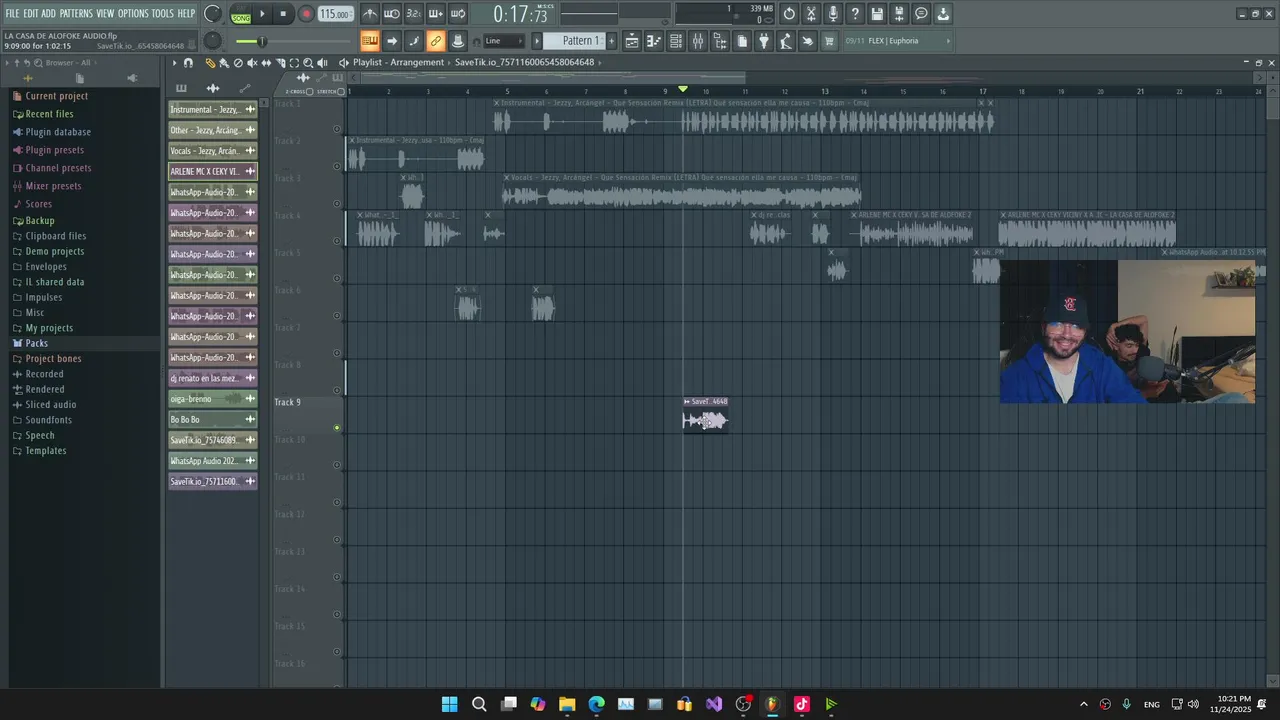Screen dimensions: 1280x720
Task: Select the playlist slice tool
Action: pos(280,62)
